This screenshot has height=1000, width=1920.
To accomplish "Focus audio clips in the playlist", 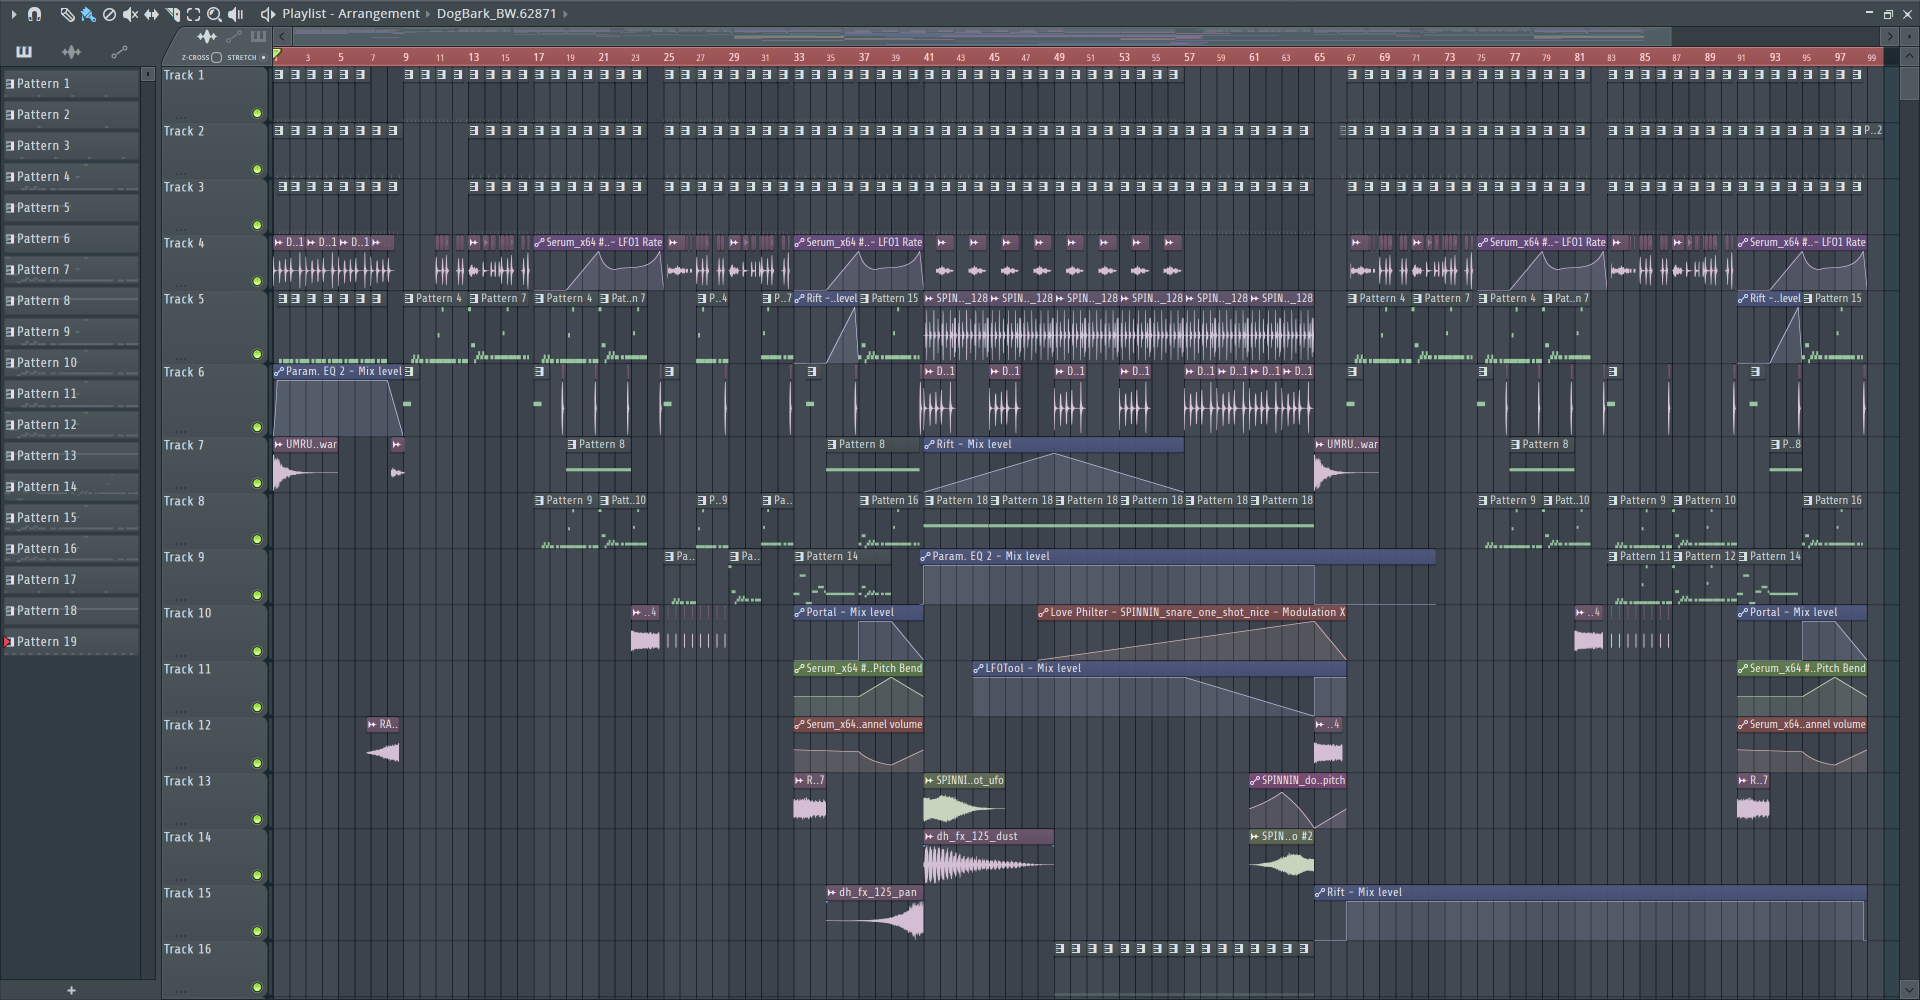I will 207,36.
